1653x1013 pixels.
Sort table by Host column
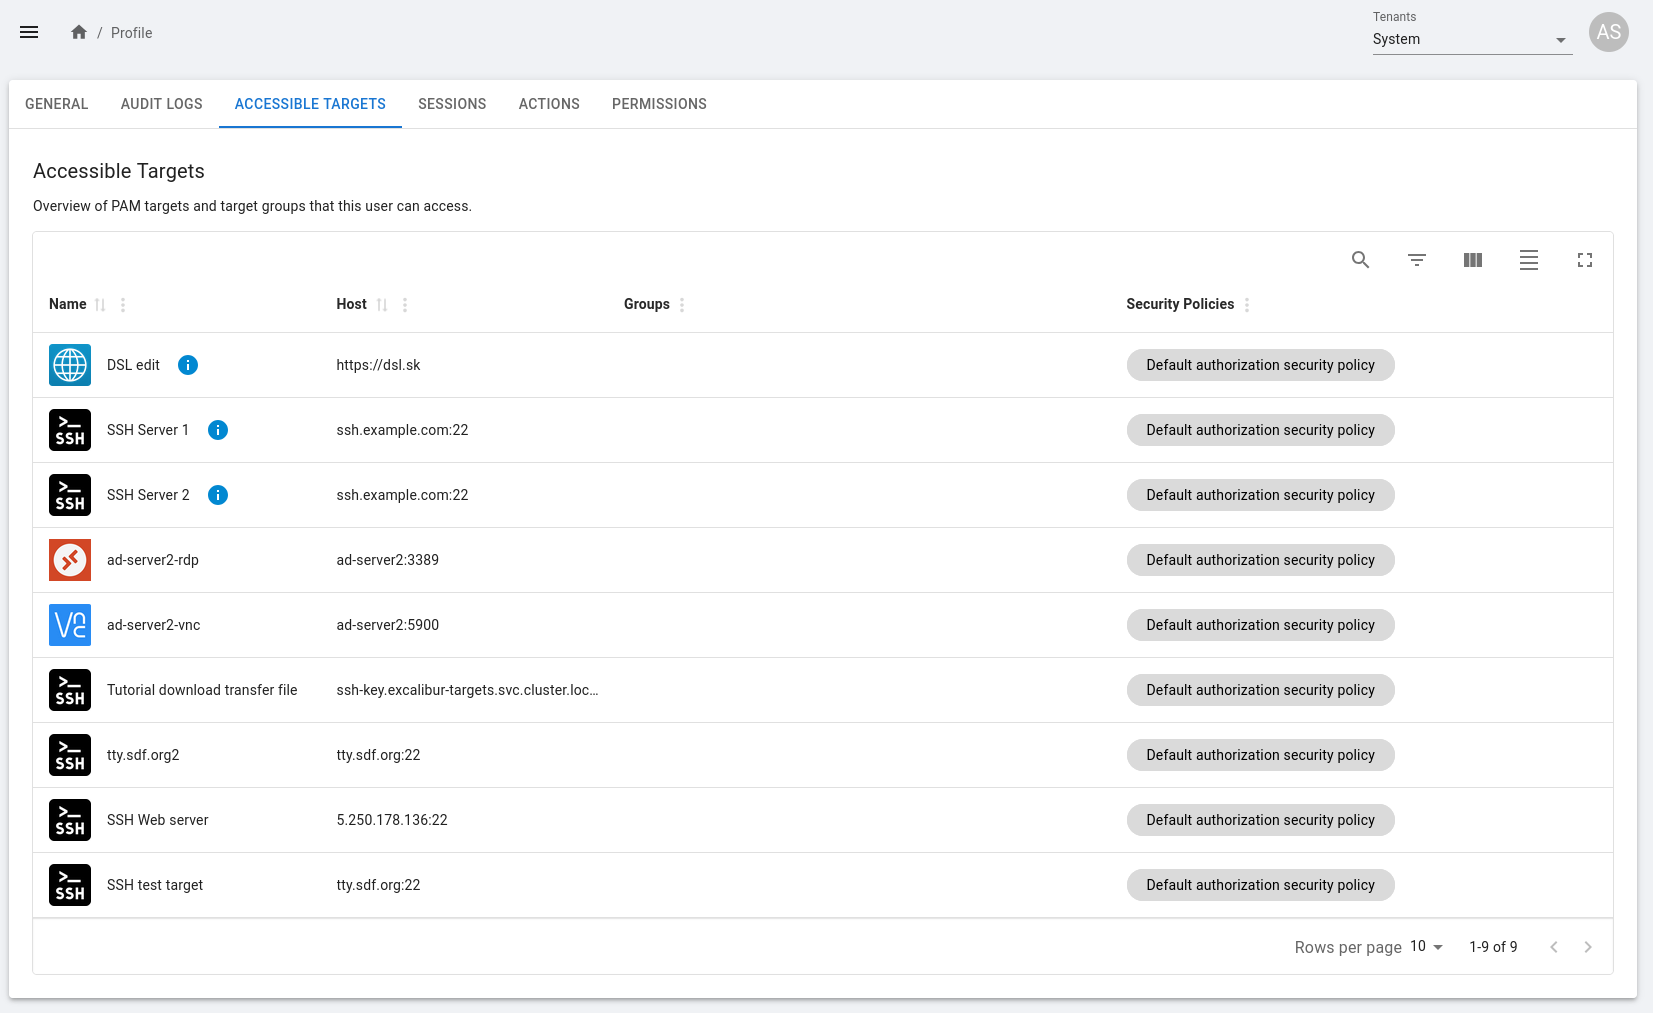click(382, 305)
